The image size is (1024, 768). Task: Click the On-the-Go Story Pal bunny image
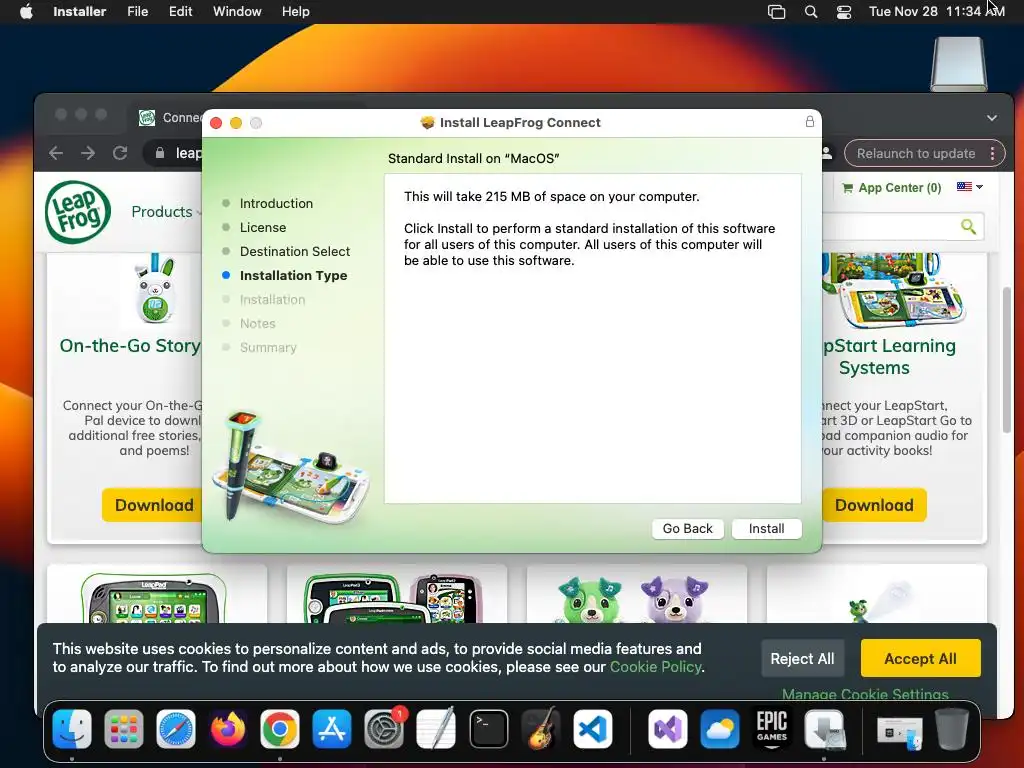coord(154,289)
